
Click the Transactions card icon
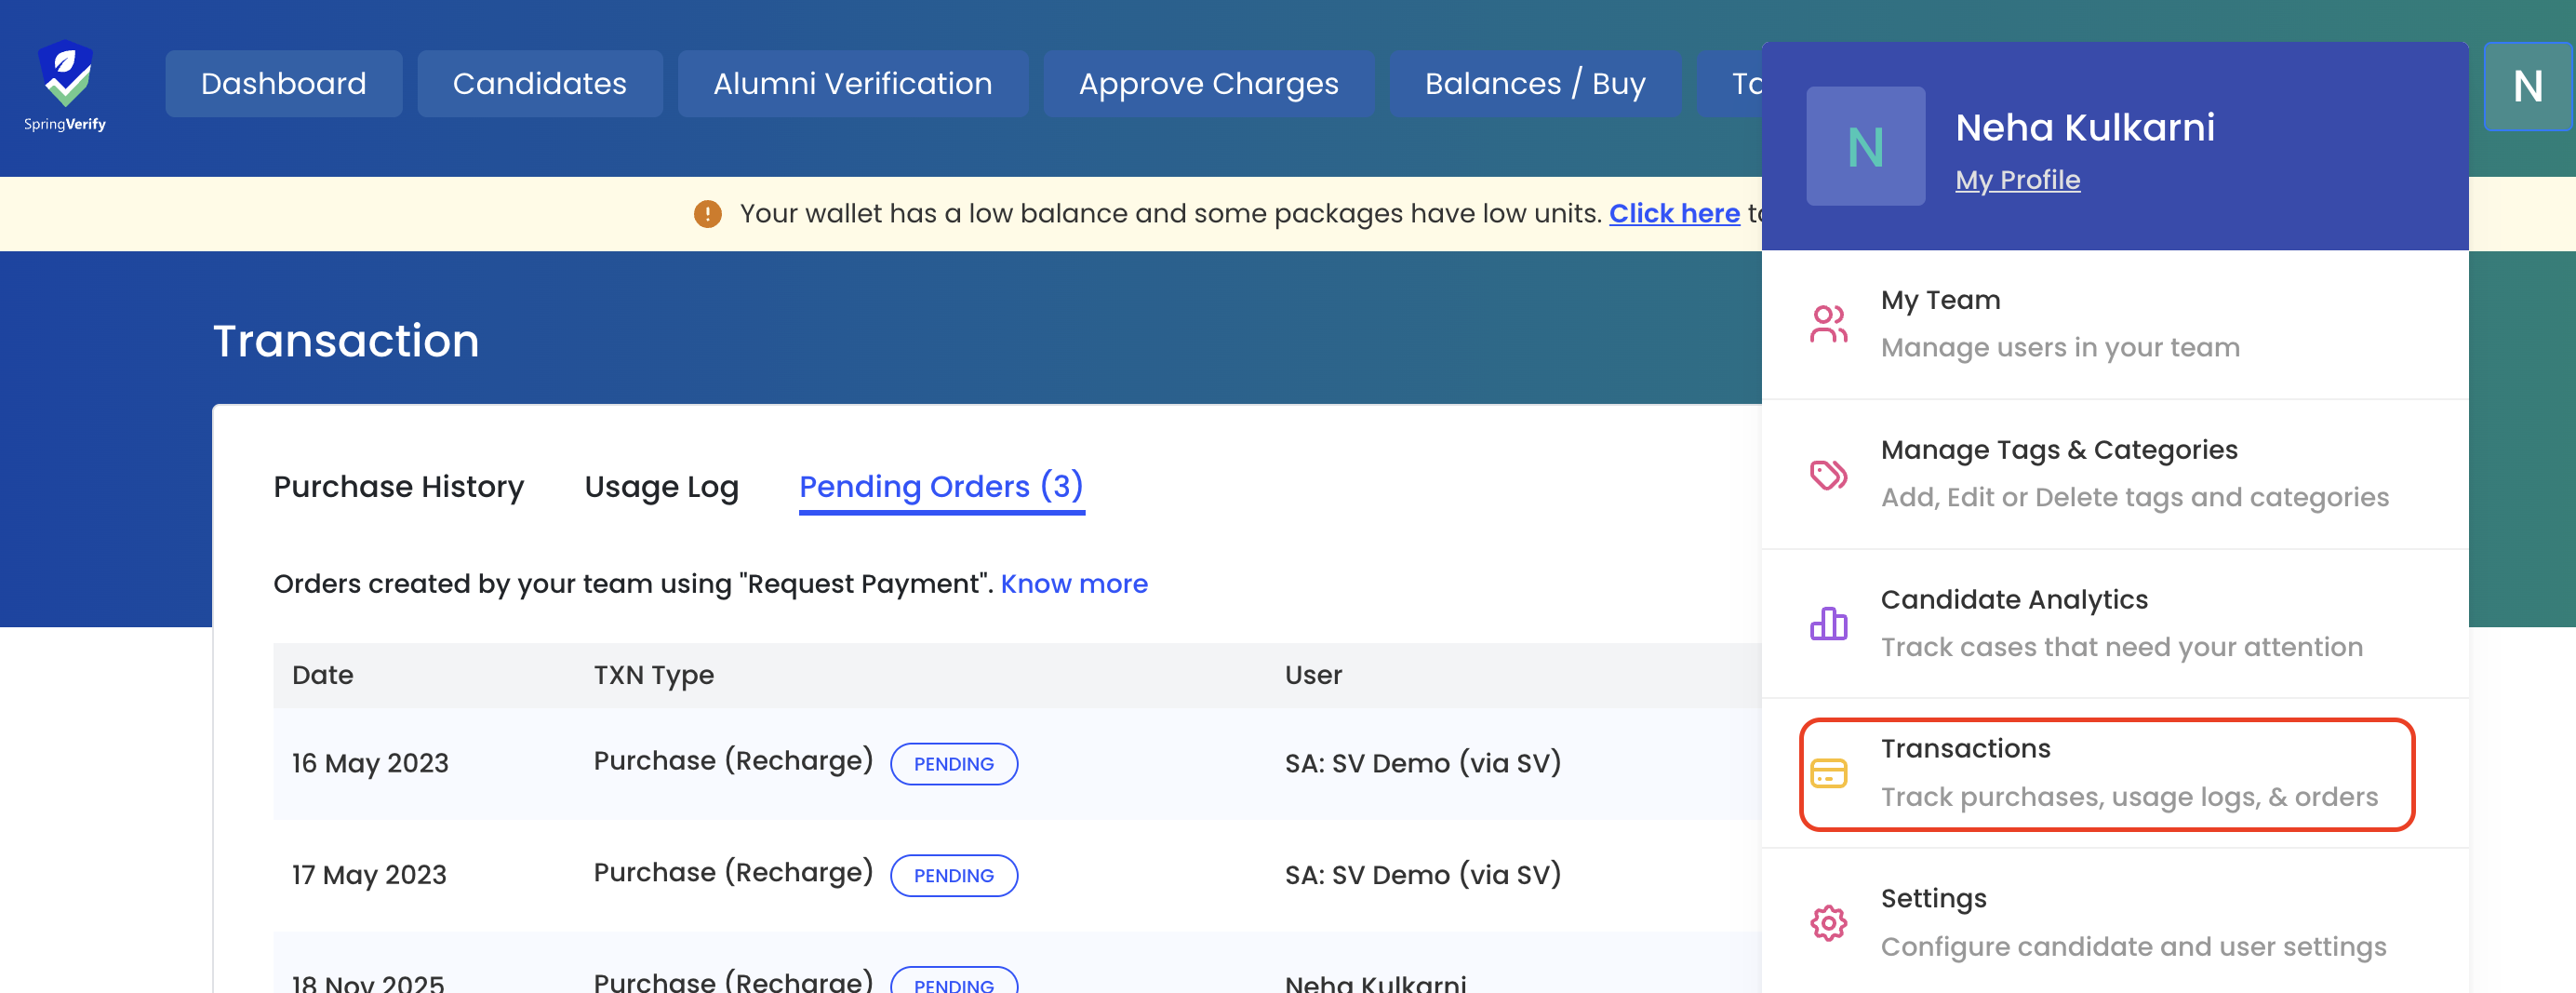(x=1827, y=773)
